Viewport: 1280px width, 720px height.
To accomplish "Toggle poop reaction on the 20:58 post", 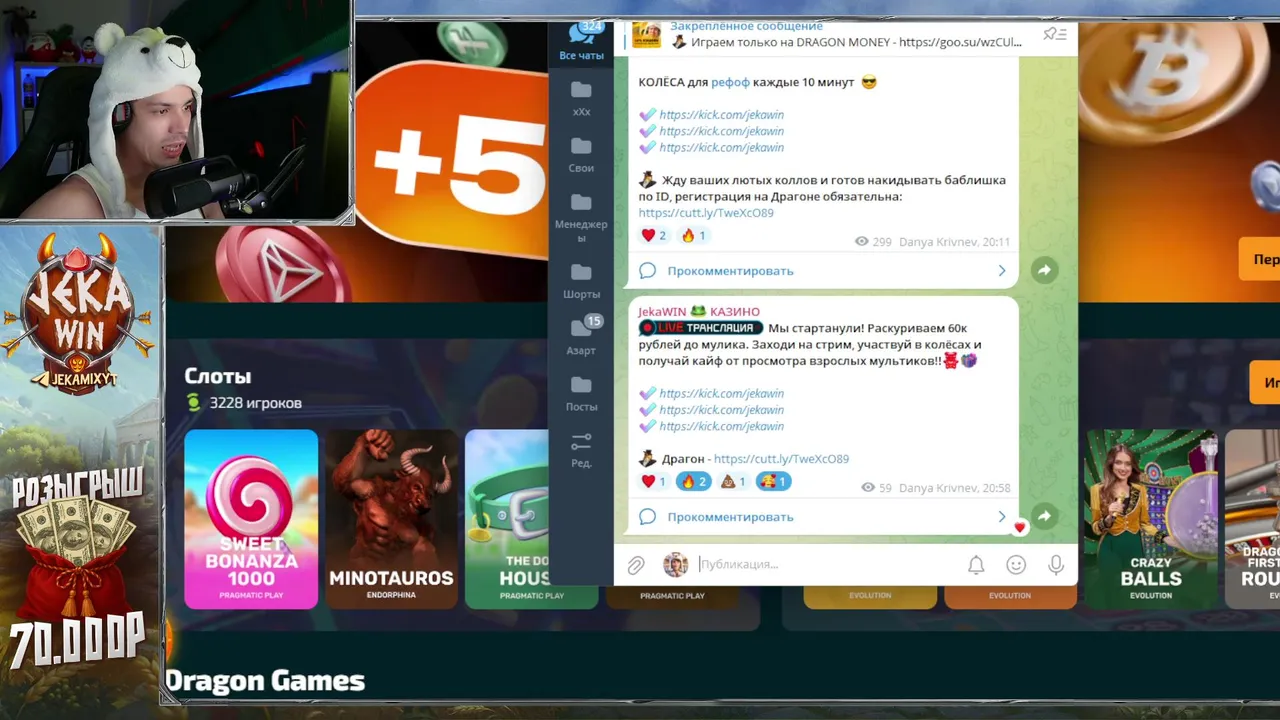I will 733,481.
